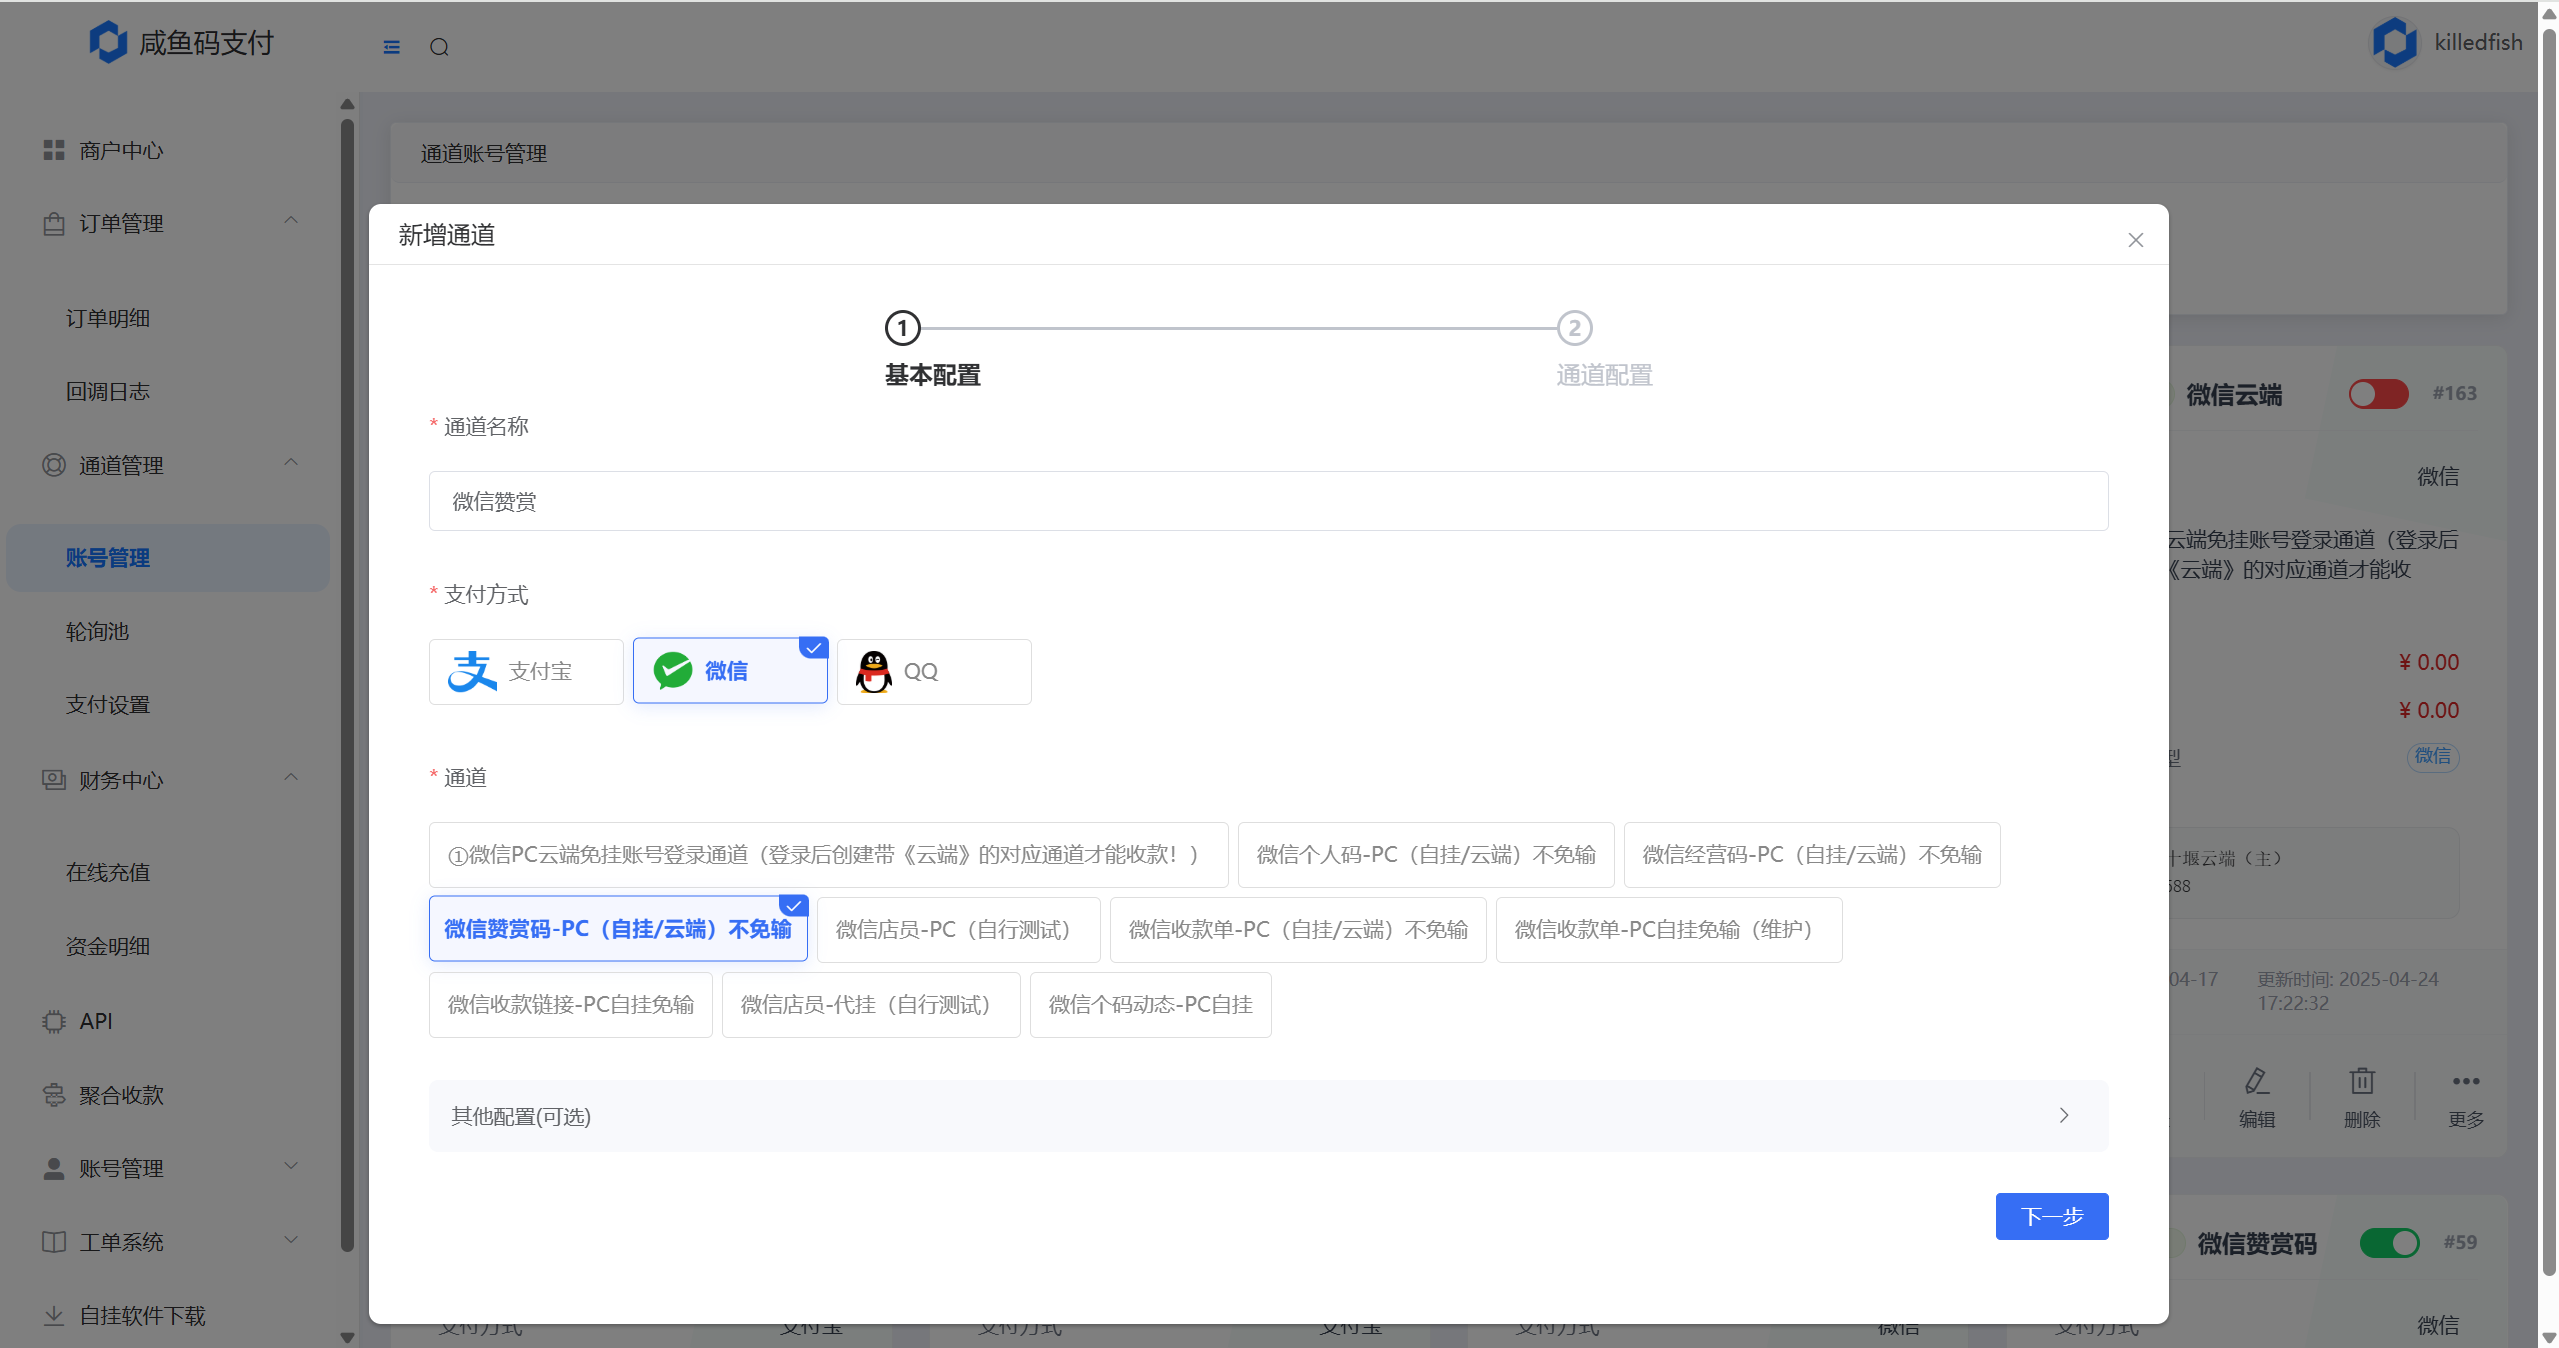
Task: Open 资金明细 menu item
Action: 108,946
